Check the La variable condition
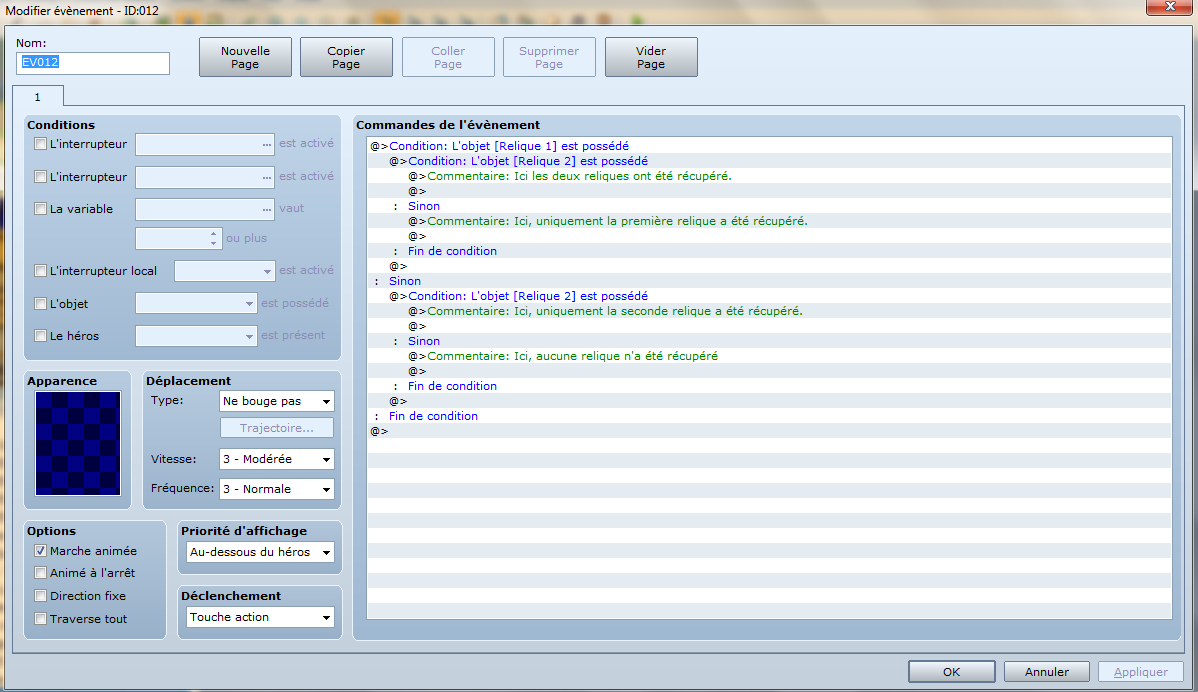 click(40, 209)
